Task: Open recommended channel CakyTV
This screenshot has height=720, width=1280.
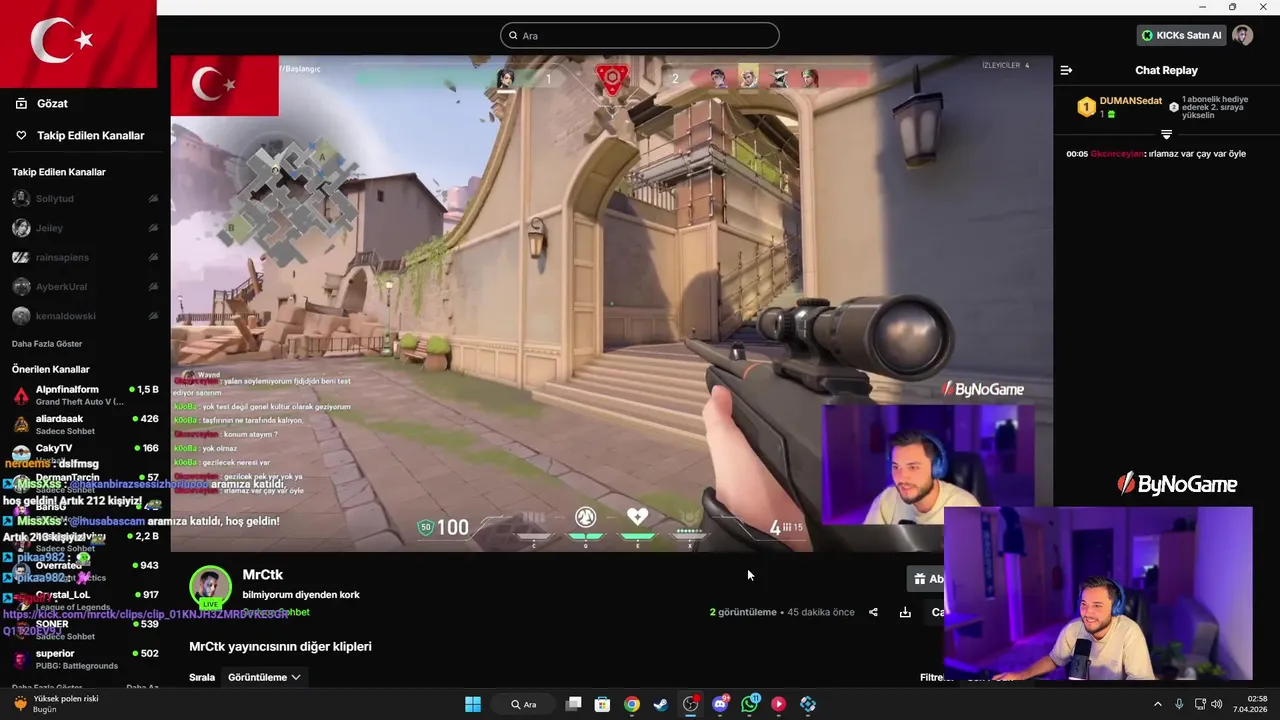Action: click(84, 453)
